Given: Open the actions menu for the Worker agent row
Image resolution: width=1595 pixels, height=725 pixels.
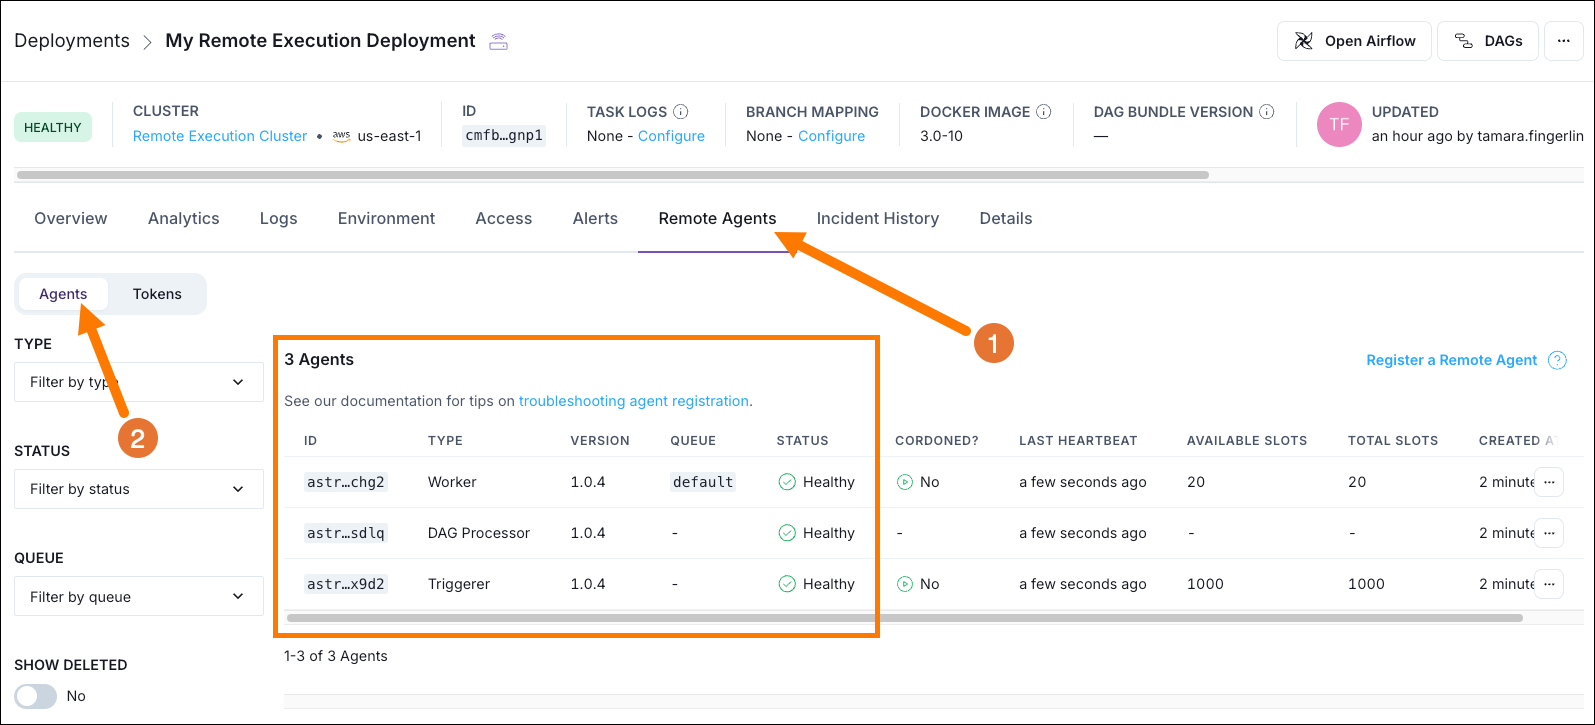Looking at the screenshot, I should [1549, 482].
